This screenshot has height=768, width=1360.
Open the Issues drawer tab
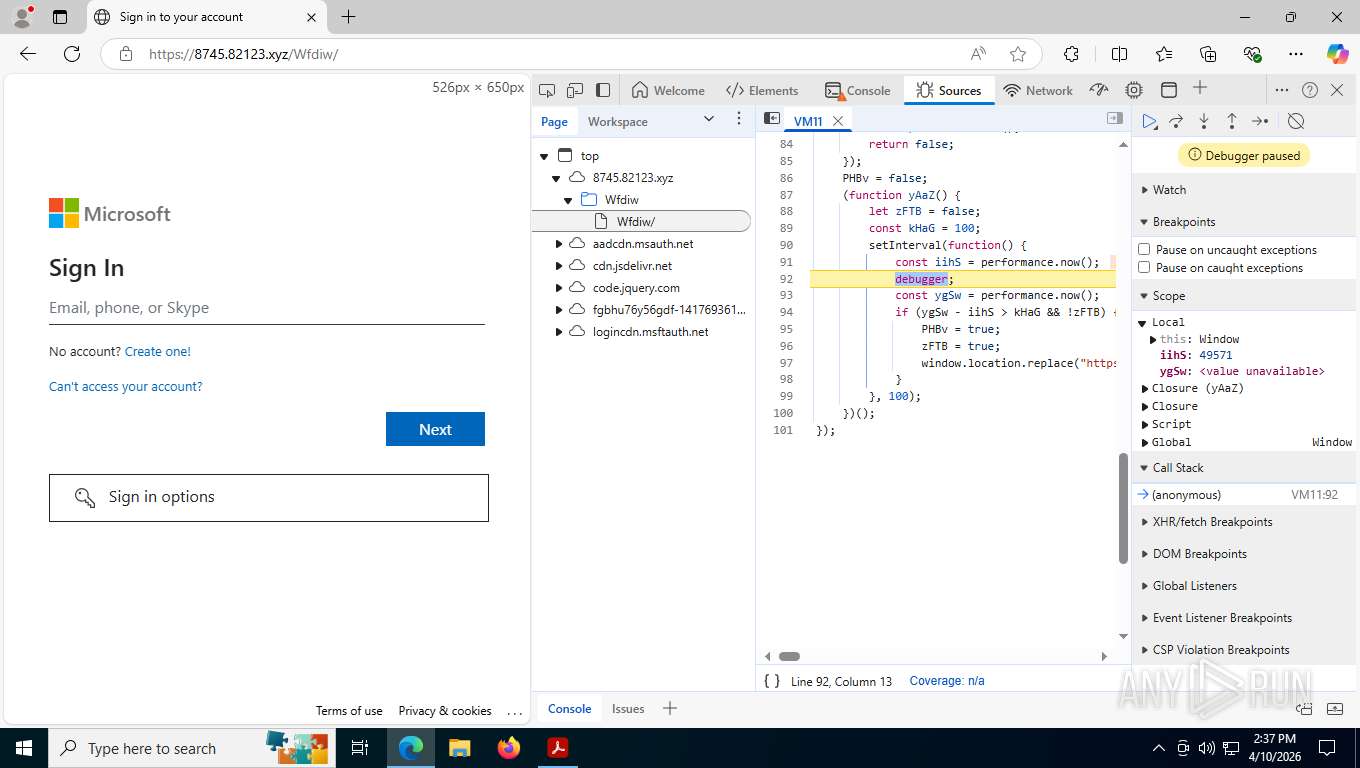click(x=628, y=709)
